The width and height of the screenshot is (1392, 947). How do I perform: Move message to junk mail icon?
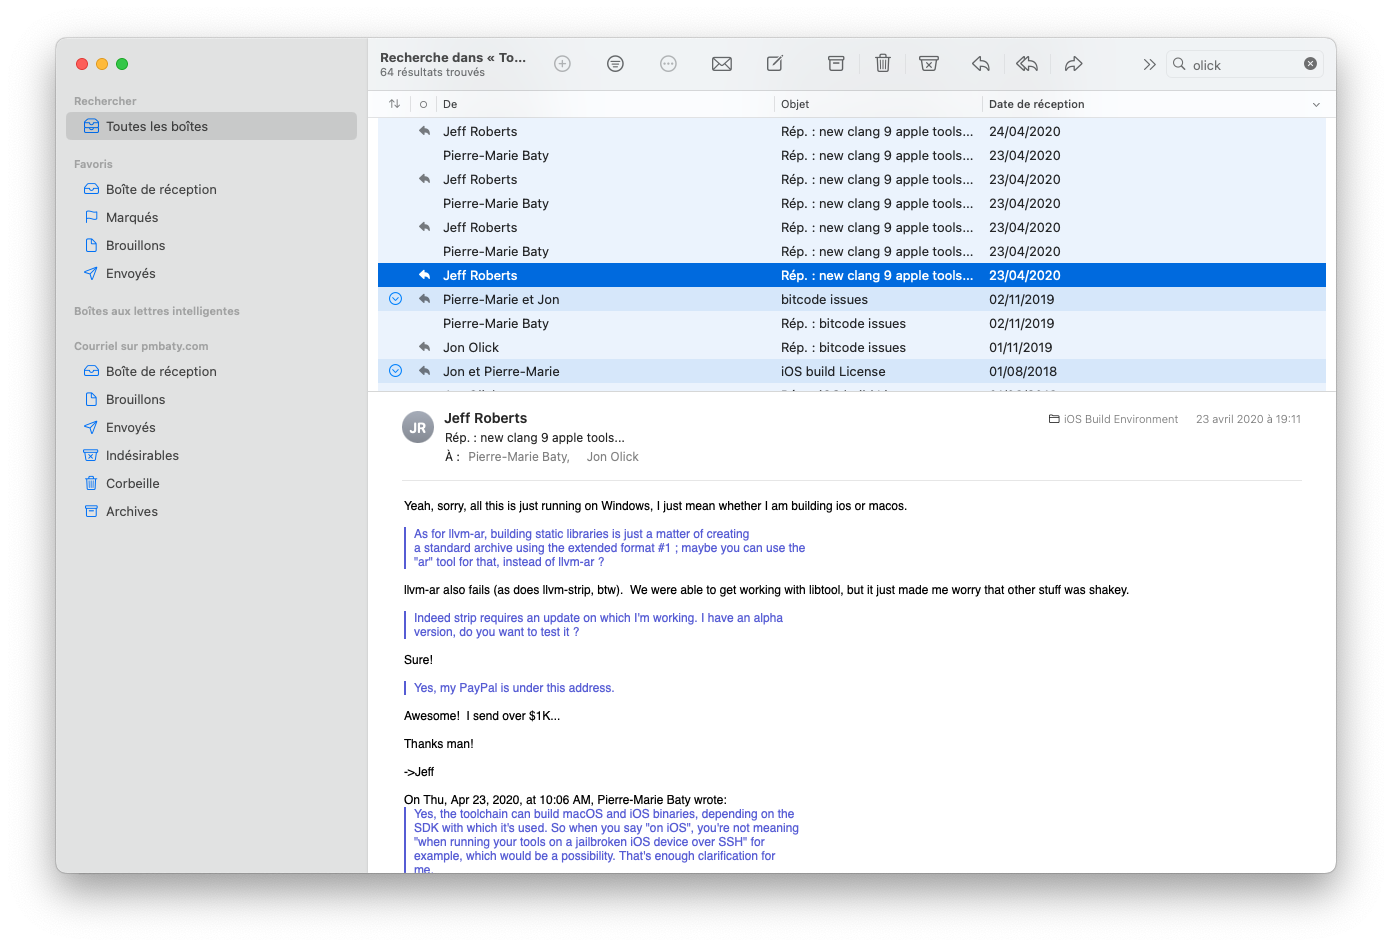929,64
